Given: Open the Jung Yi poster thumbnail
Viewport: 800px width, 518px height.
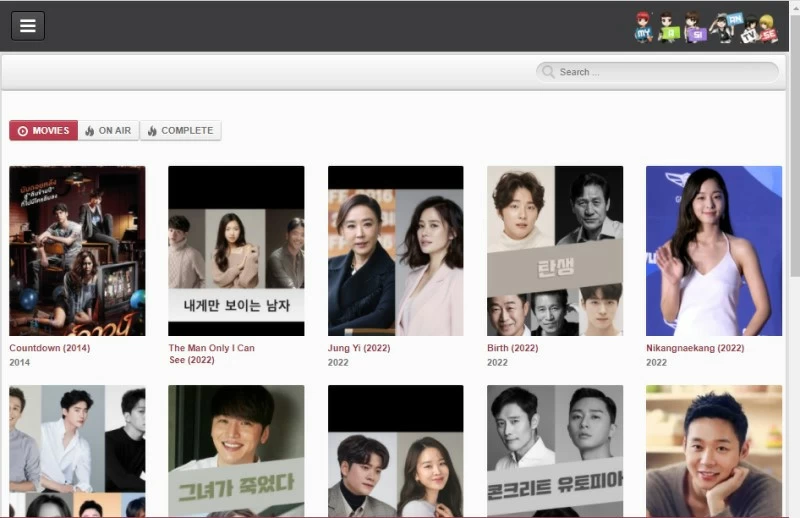Looking at the screenshot, I should click(395, 251).
